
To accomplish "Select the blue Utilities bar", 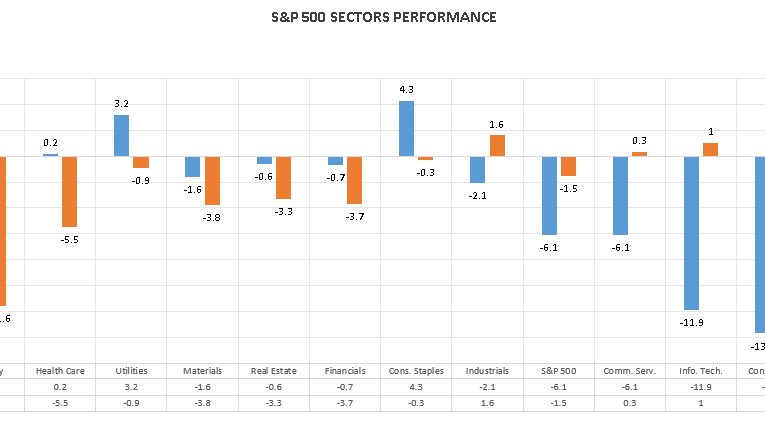I will (121, 135).
